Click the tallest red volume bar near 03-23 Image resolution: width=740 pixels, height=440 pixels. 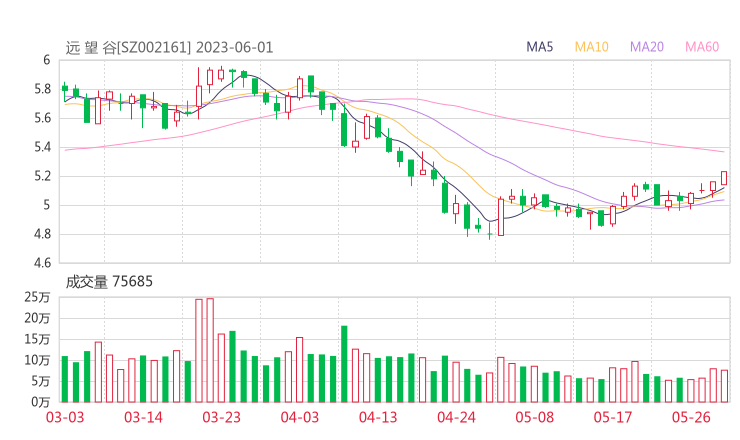pyautogui.click(x=210, y=350)
